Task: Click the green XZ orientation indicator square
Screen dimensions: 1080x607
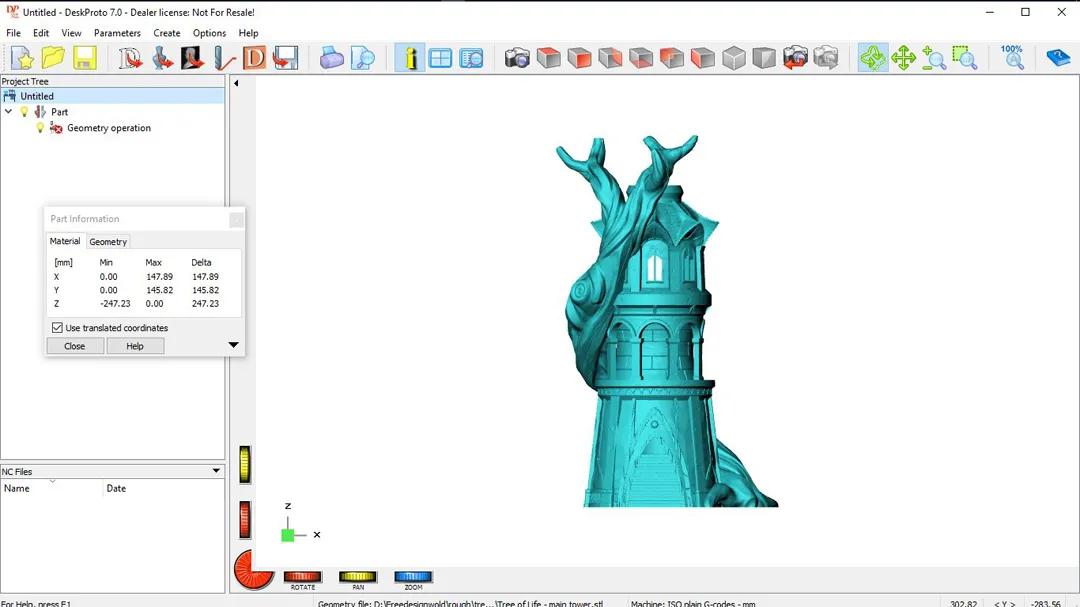Action: (288, 535)
